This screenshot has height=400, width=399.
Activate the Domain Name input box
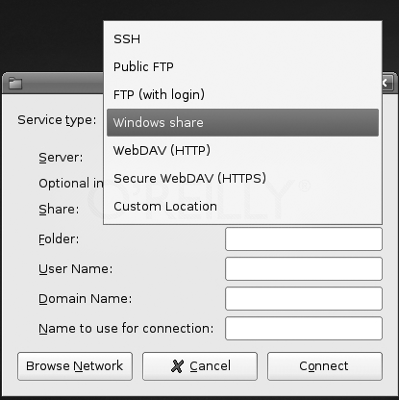(x=304, y=299)
